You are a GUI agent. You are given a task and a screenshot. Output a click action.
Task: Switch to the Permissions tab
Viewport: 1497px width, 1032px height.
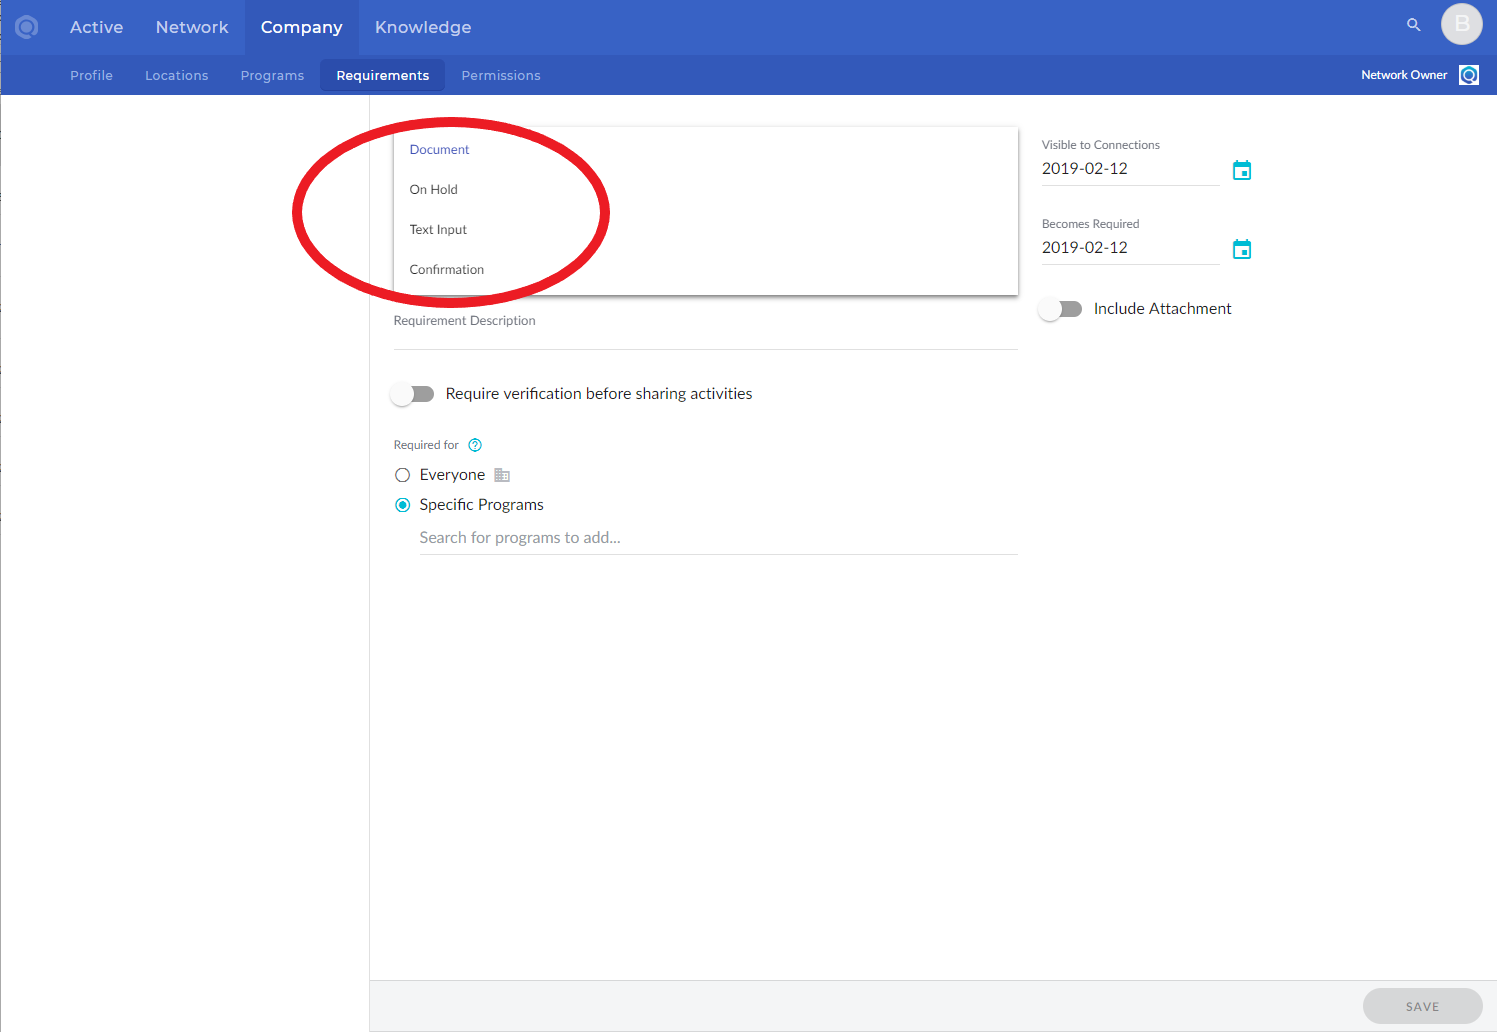[500, 76]
